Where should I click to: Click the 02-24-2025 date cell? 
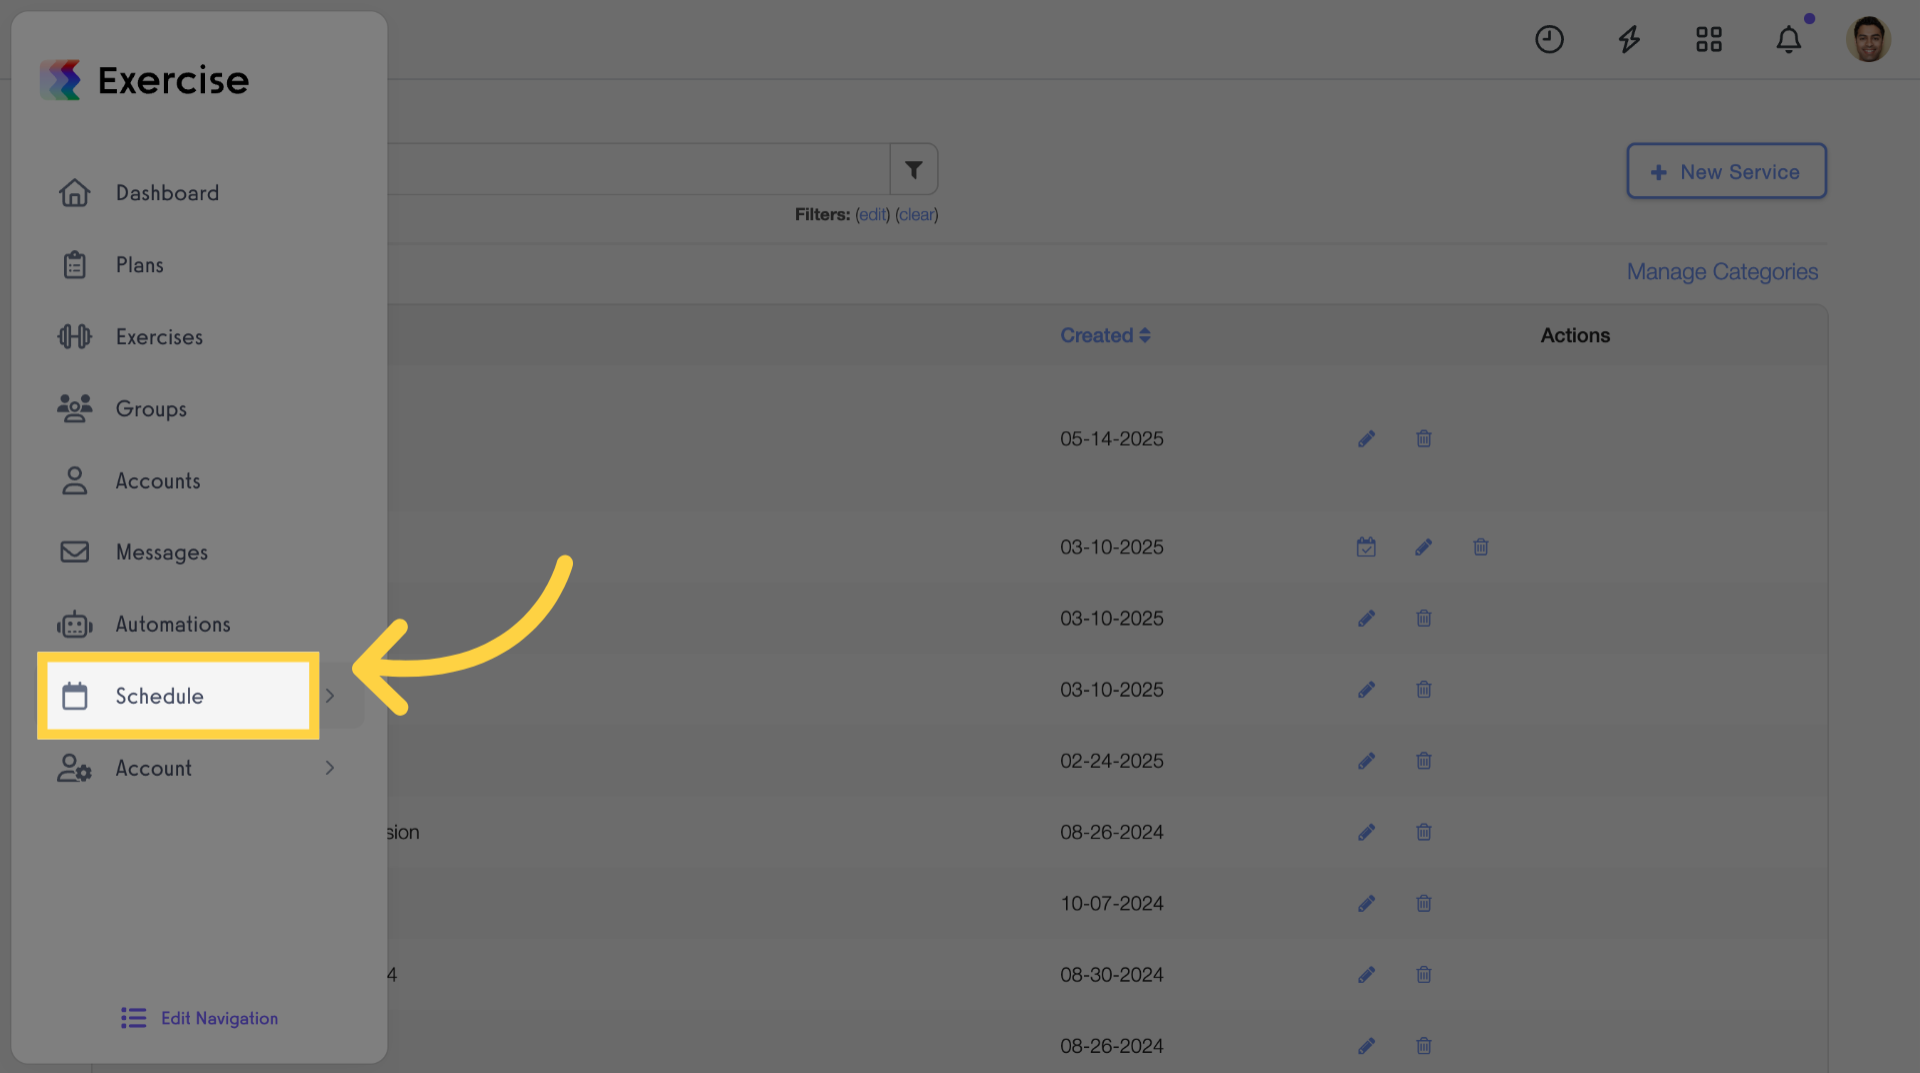(x=1112, y=761)
